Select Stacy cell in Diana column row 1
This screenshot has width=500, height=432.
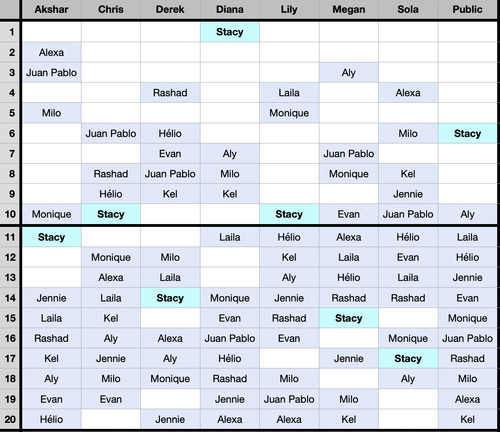click(230, 32)
